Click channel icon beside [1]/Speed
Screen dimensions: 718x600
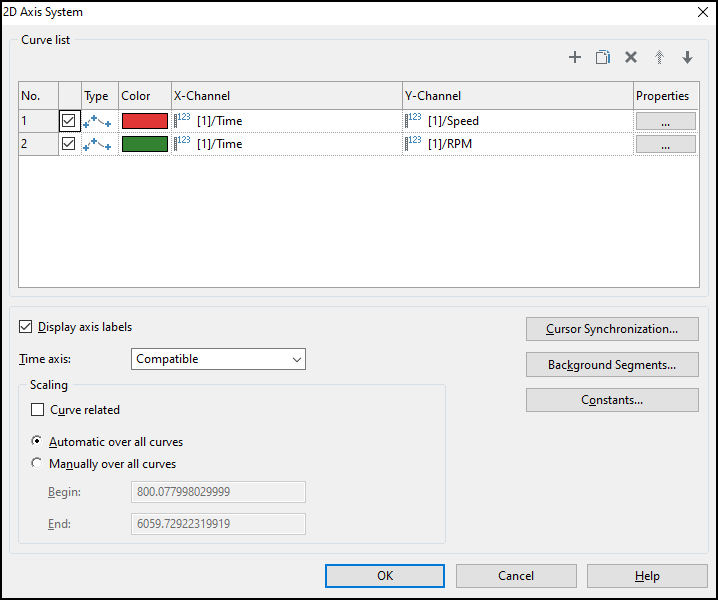click(x=413, y=121)
